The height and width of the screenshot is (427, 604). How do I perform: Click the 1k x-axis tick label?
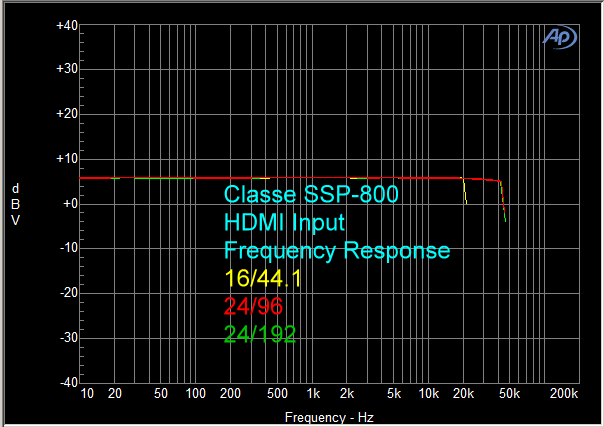tap(313, 396)
